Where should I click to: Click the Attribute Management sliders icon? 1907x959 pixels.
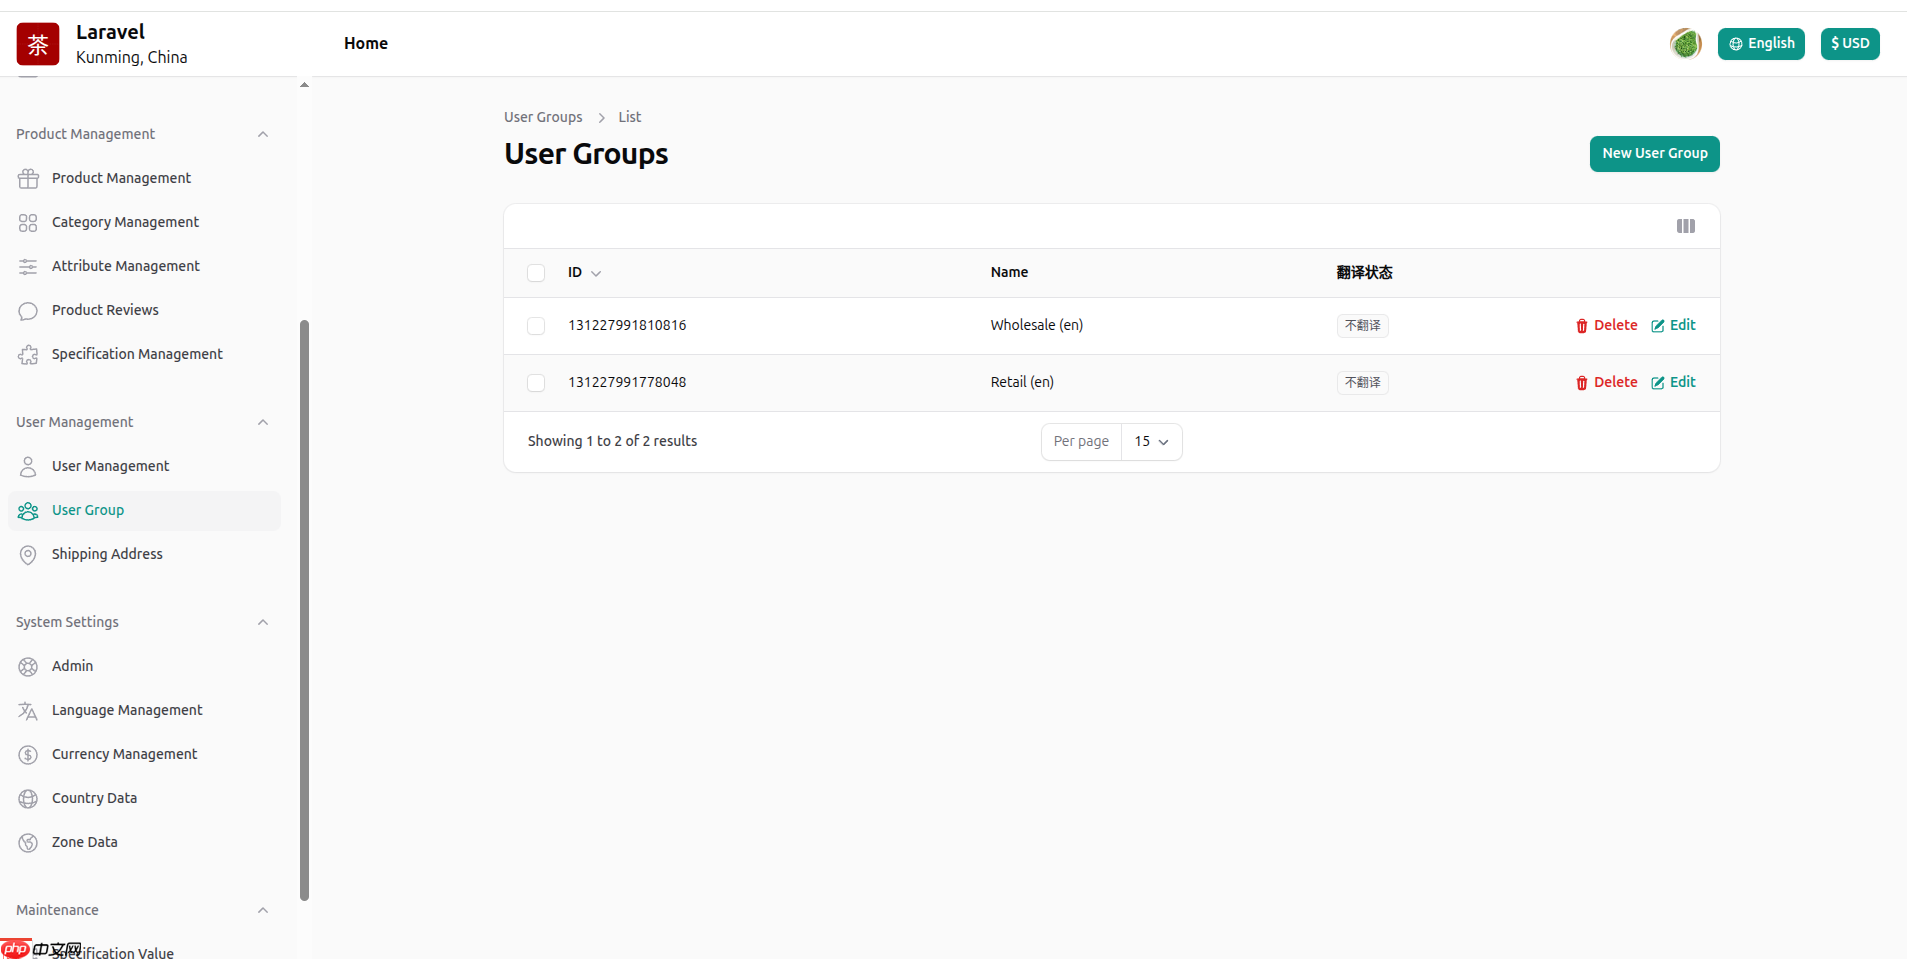28,267
